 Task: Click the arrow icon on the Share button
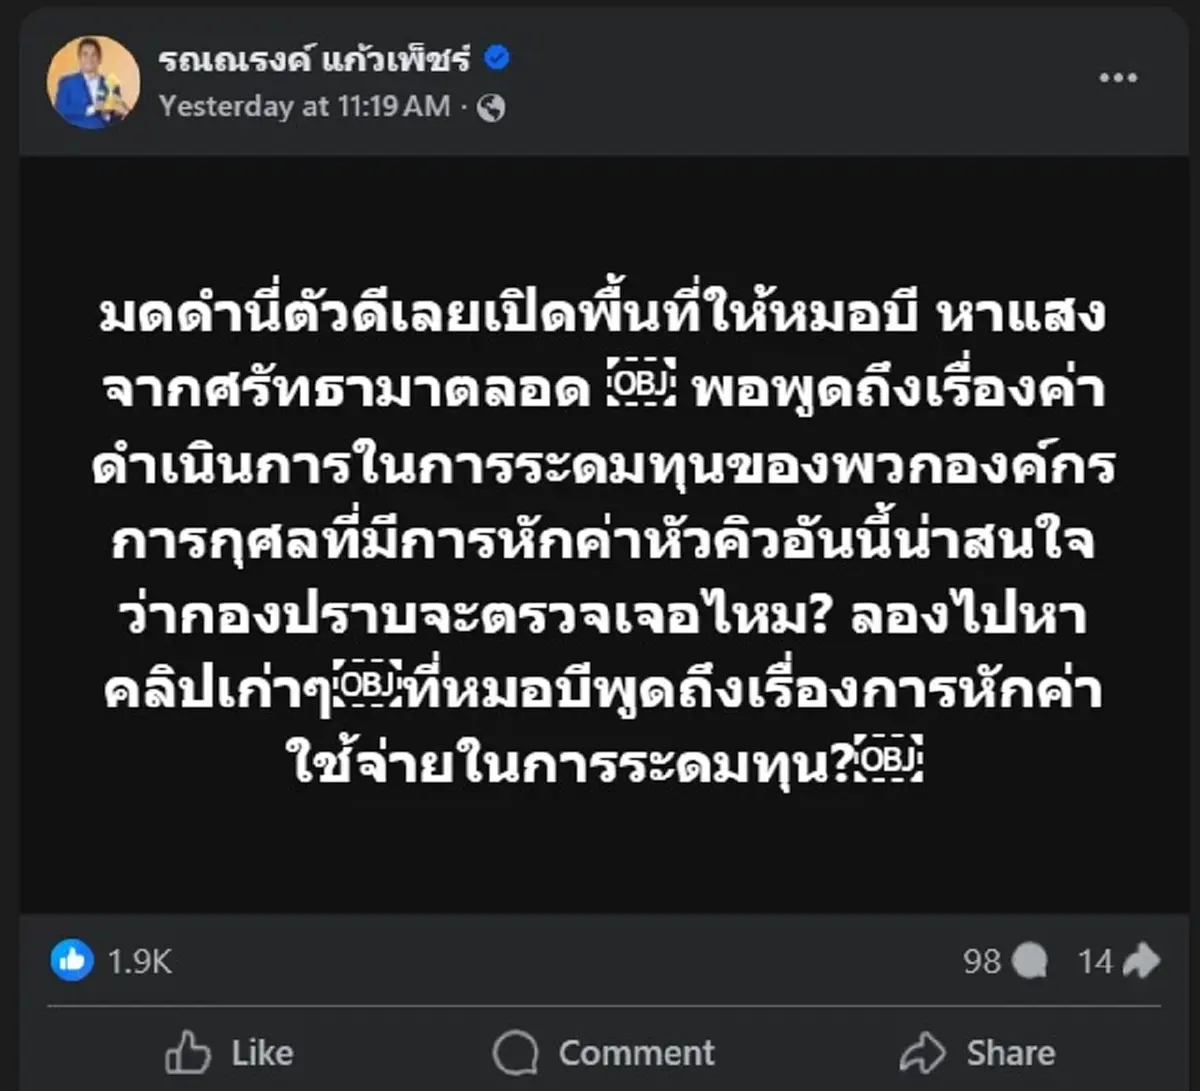[926, 1051]
